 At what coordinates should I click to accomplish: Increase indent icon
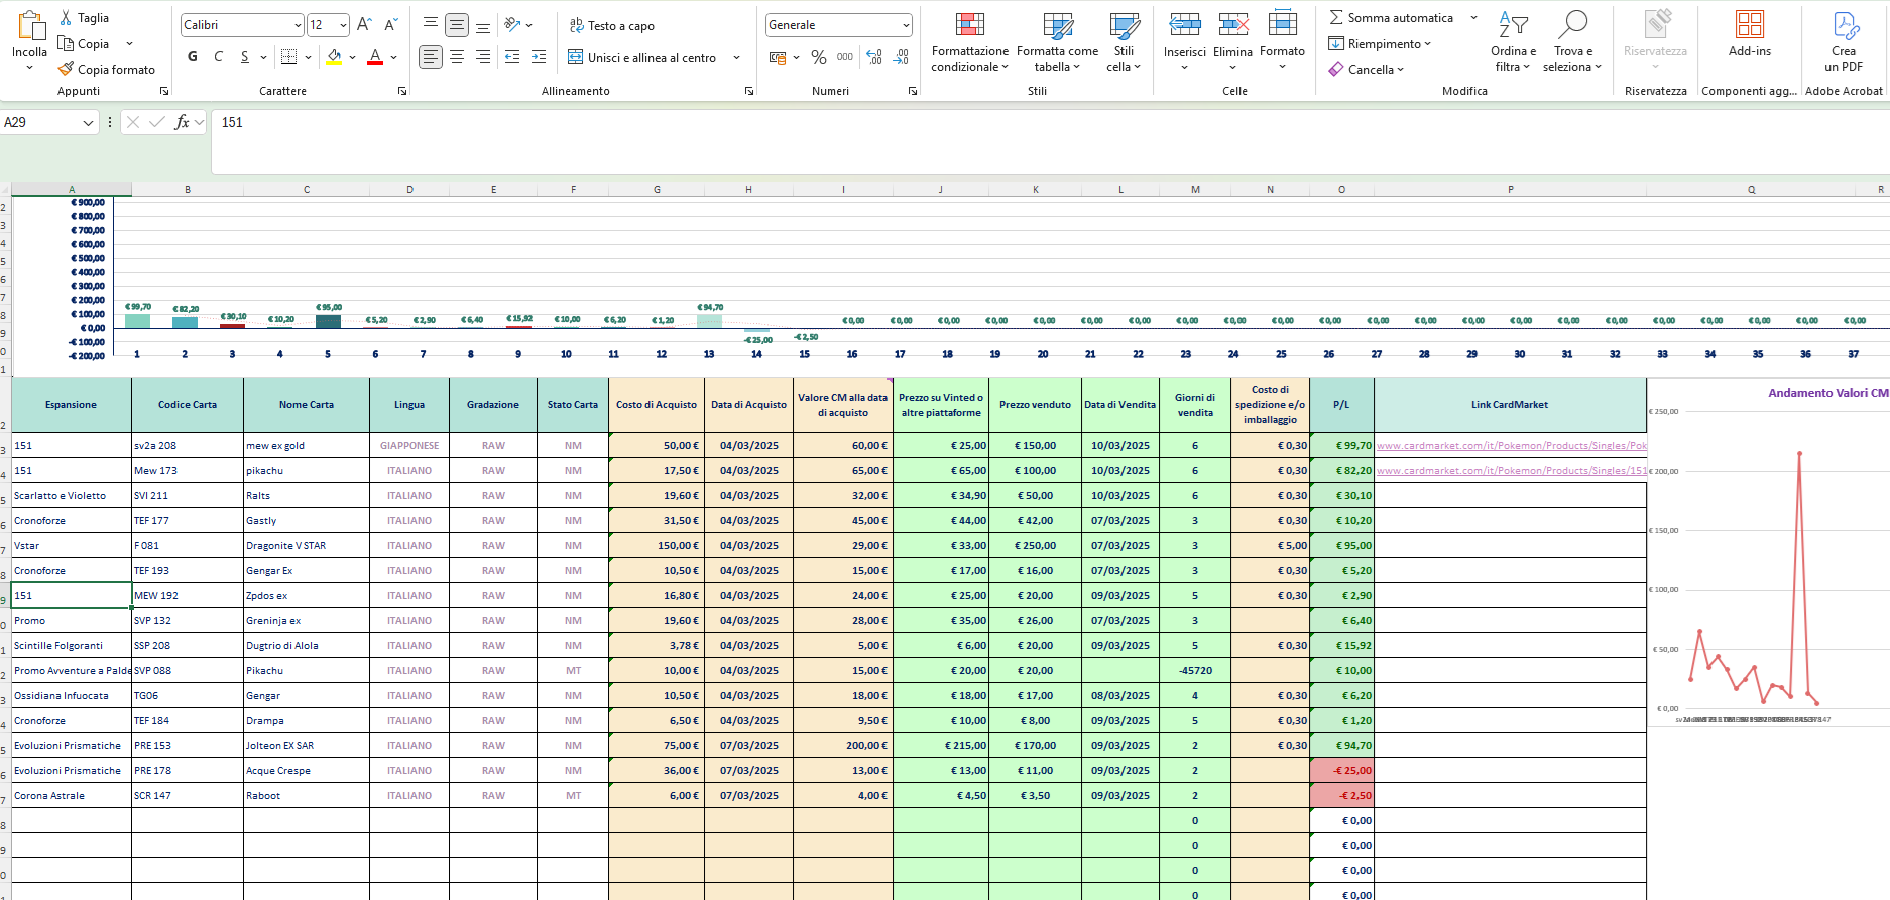pyautogui.click(x=539, y=57)
